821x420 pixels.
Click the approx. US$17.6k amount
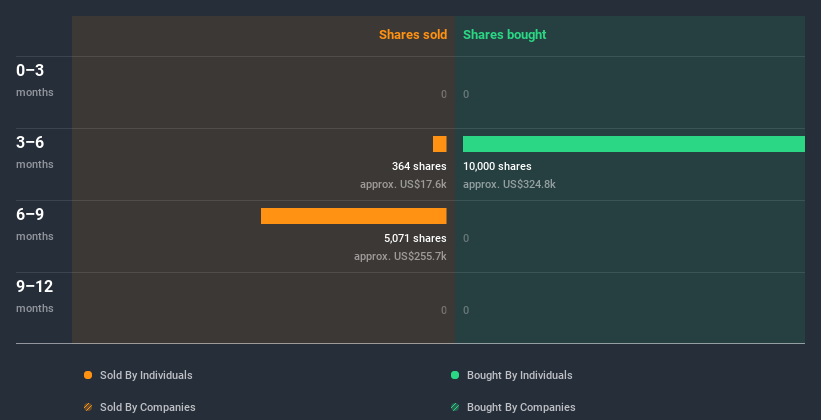click(x=403, y=184)
